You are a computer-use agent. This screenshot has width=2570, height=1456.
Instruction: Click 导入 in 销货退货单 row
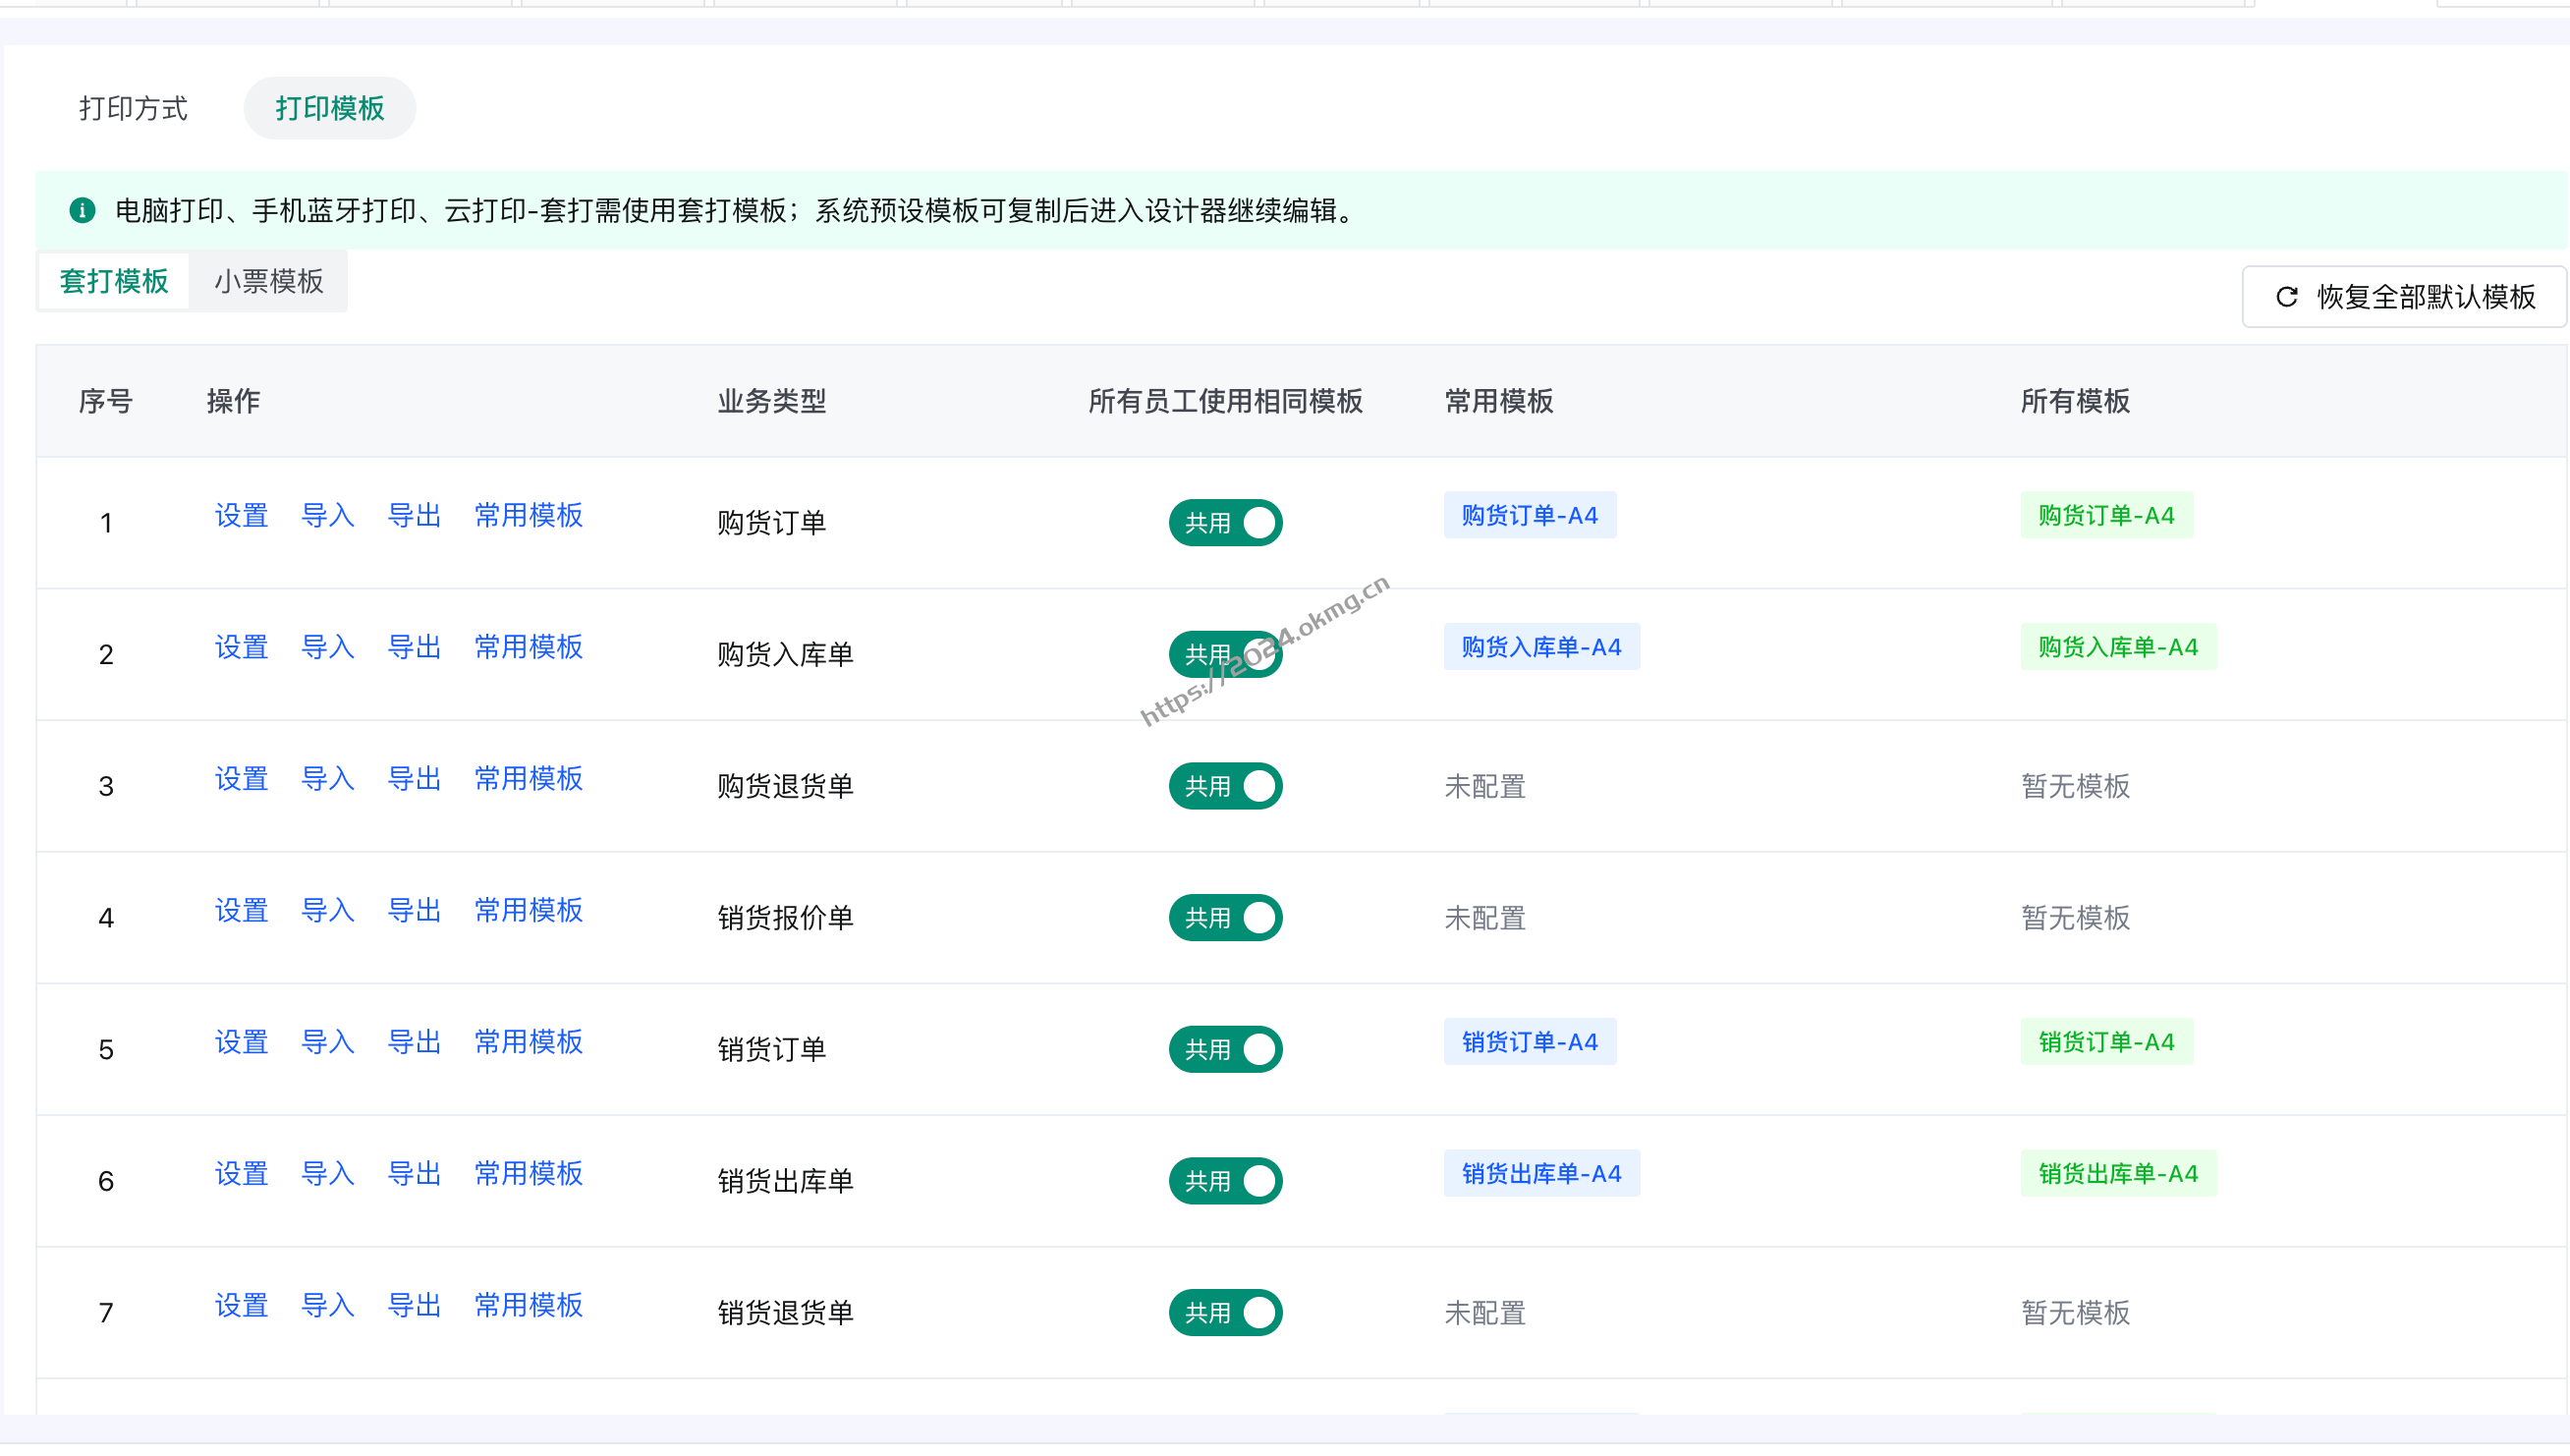tap(328, 1305)
